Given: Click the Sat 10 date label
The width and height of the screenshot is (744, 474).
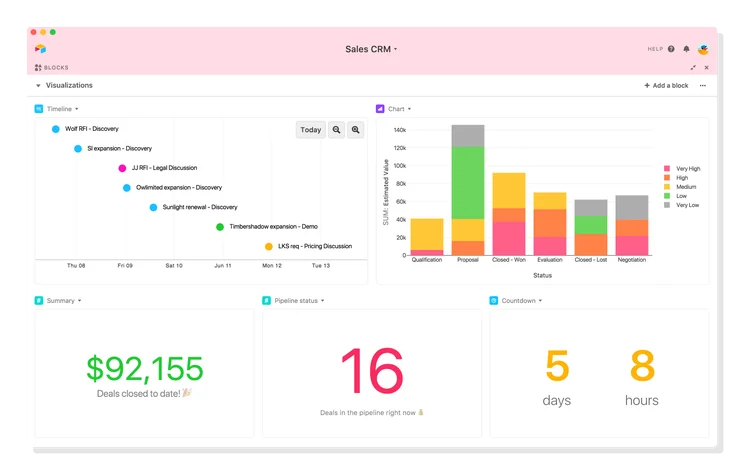Looking at the screenshot, I should coord(174,266).
